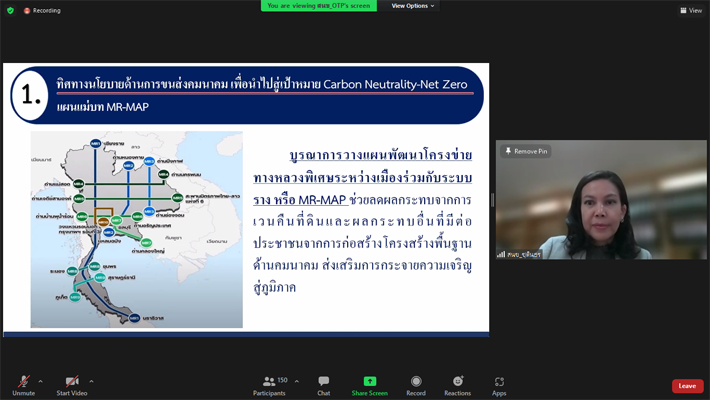The height and width of the screenshot is (400, 710).
Task: Click the green Share Screen icon
Action: point(369,382)
